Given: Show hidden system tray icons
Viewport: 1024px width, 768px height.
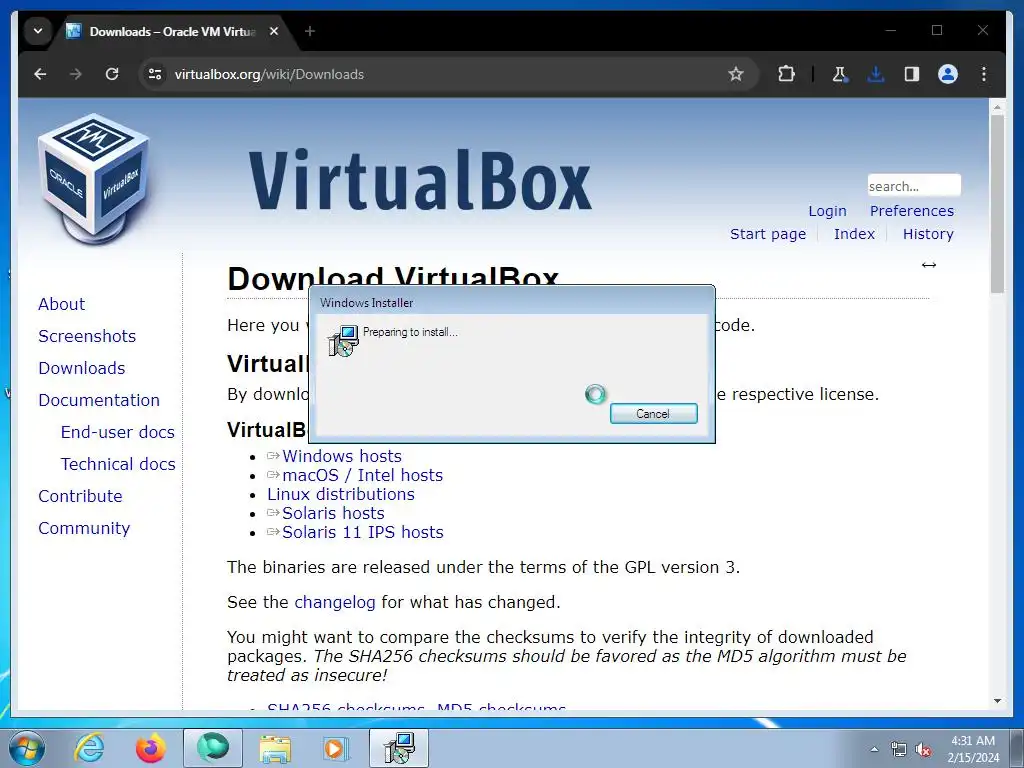Looking at the screenshot, I should coord(874,750).
